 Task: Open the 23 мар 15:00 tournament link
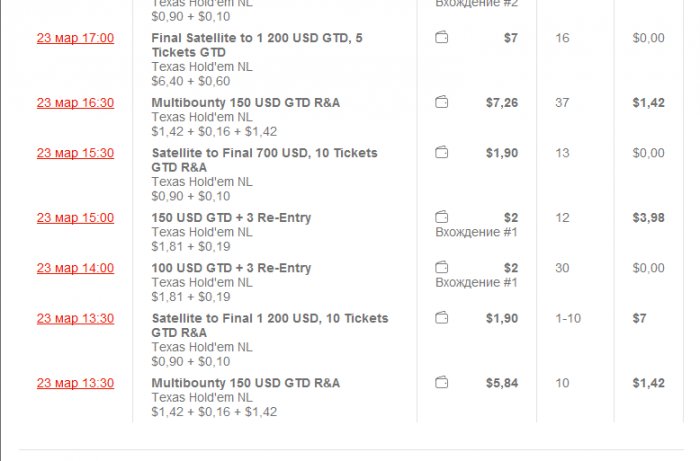75,218
